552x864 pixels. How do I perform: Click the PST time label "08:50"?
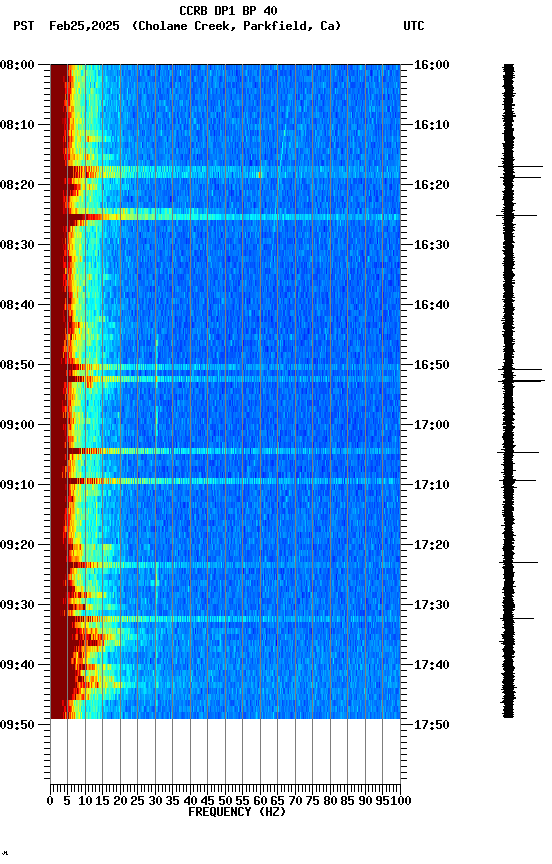click(x=17, y=365)
